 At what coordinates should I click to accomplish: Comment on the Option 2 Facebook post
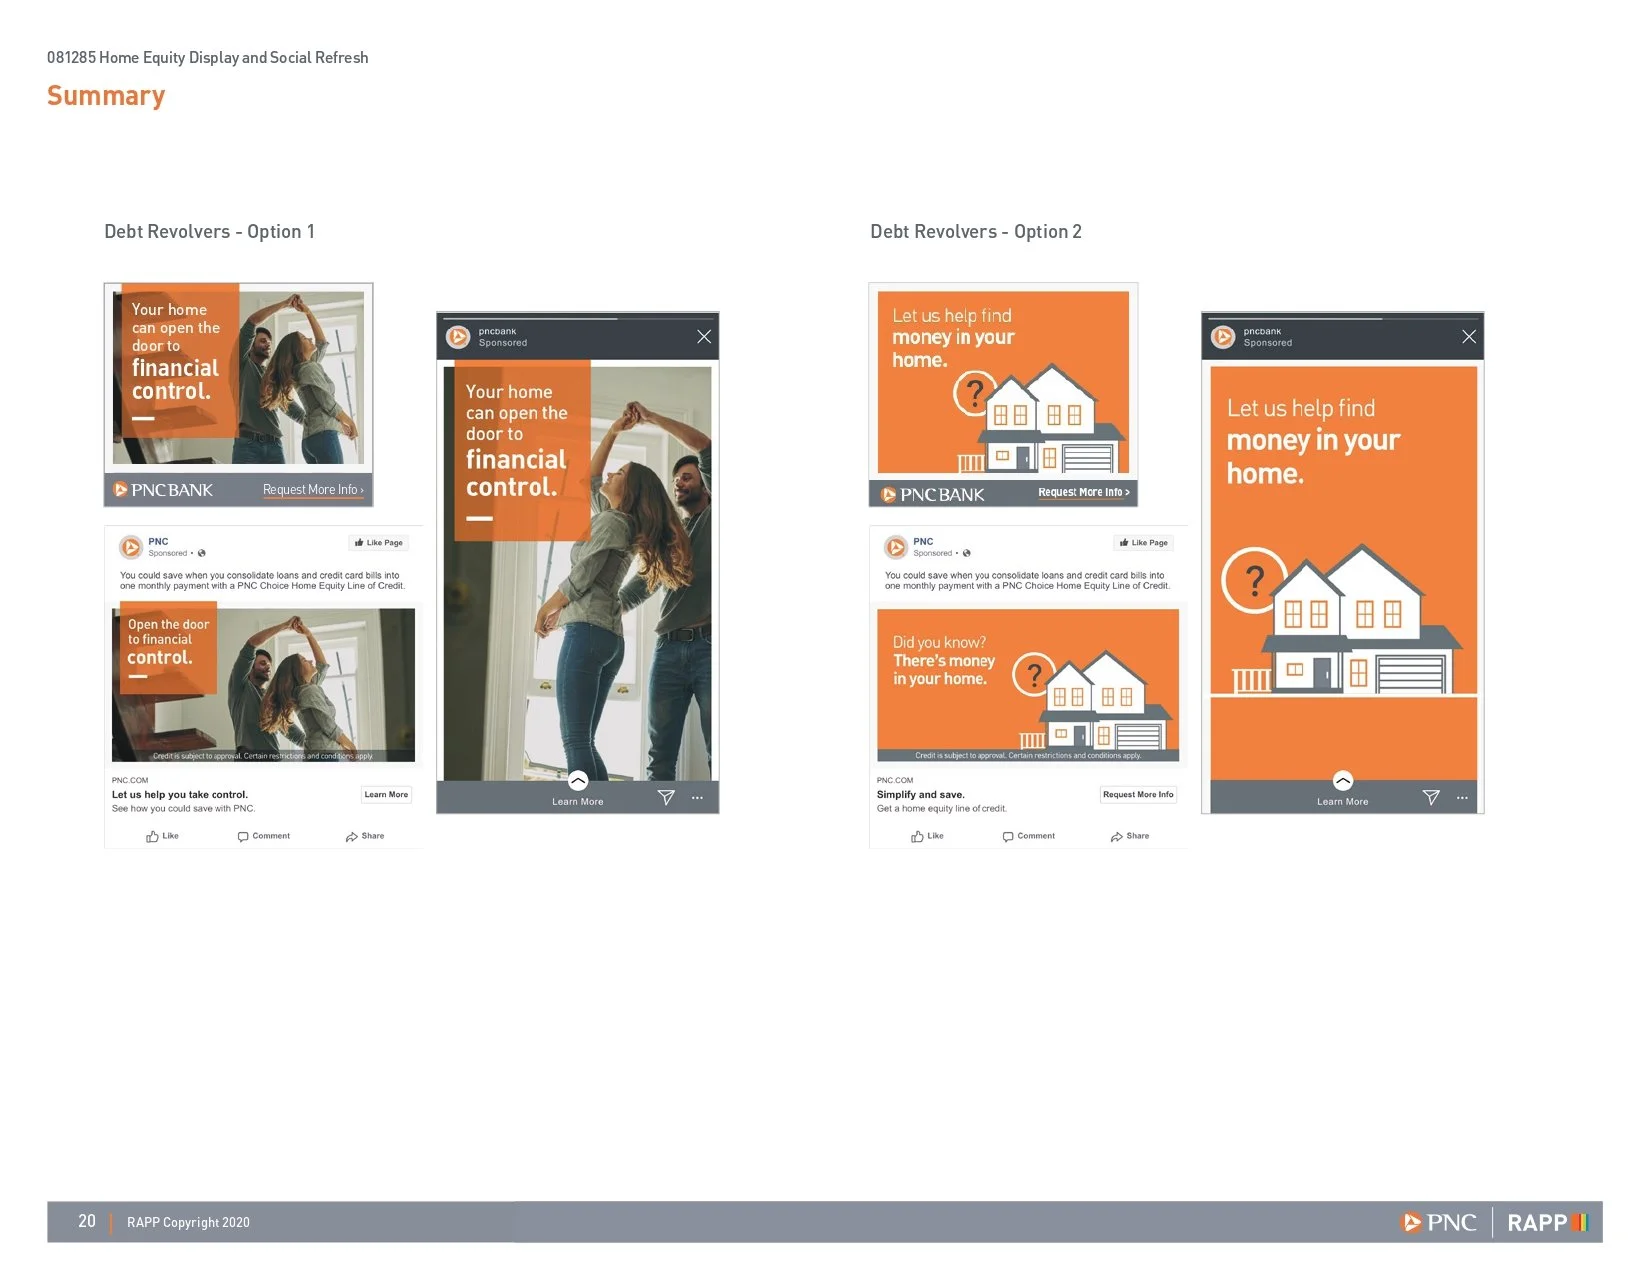tap(1029, 836)
